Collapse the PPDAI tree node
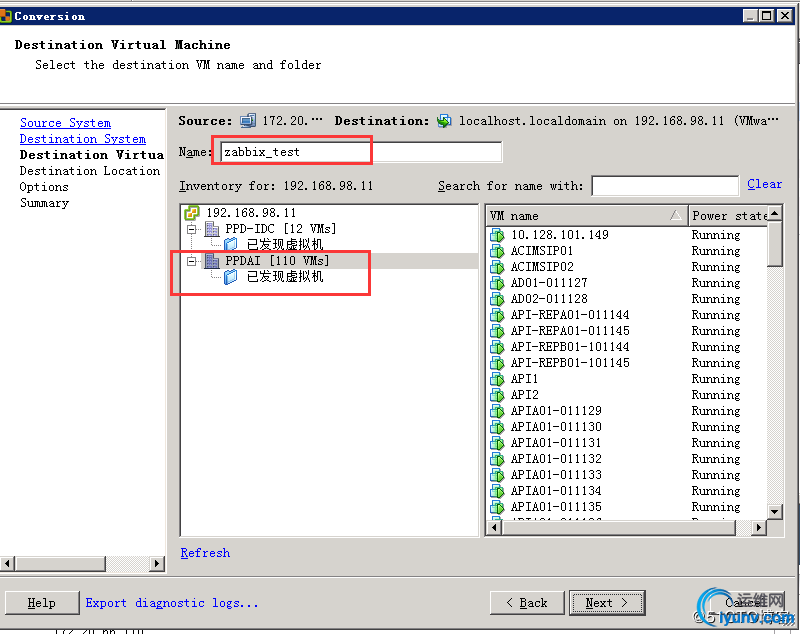Viewport: 800px width, 634px height. 192,261
